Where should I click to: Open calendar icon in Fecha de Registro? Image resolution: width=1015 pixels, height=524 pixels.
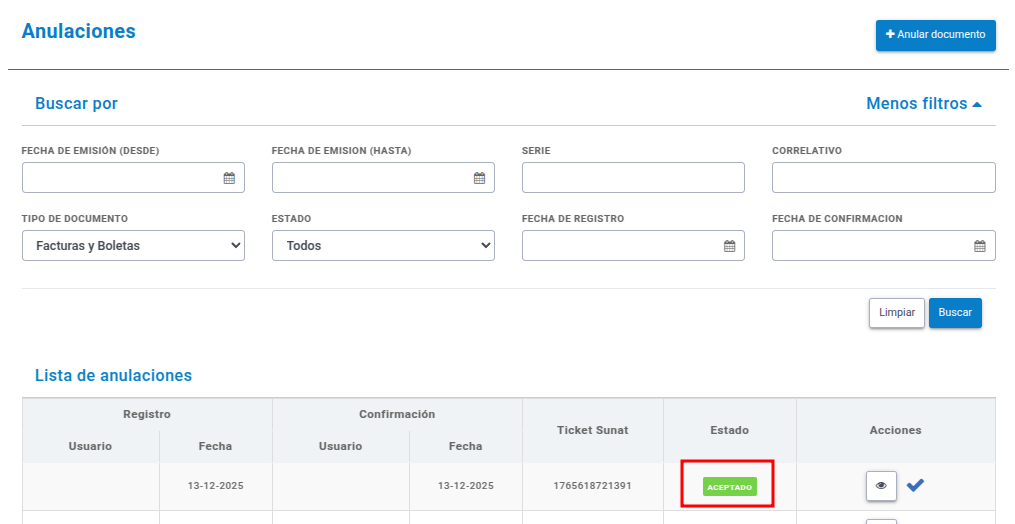(x=730, y=246)
